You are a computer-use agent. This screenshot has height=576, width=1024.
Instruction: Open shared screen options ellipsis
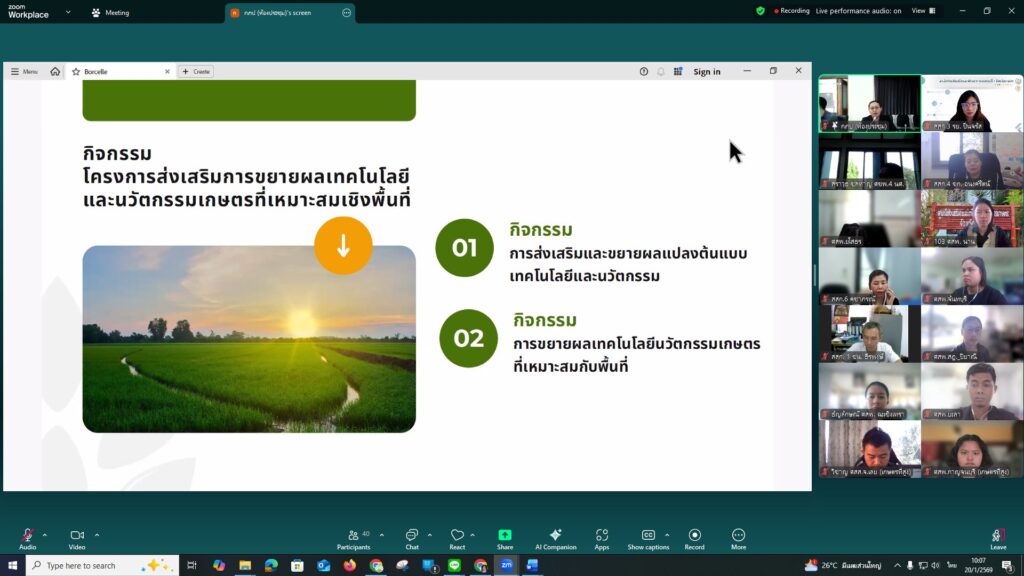point(346,13)
